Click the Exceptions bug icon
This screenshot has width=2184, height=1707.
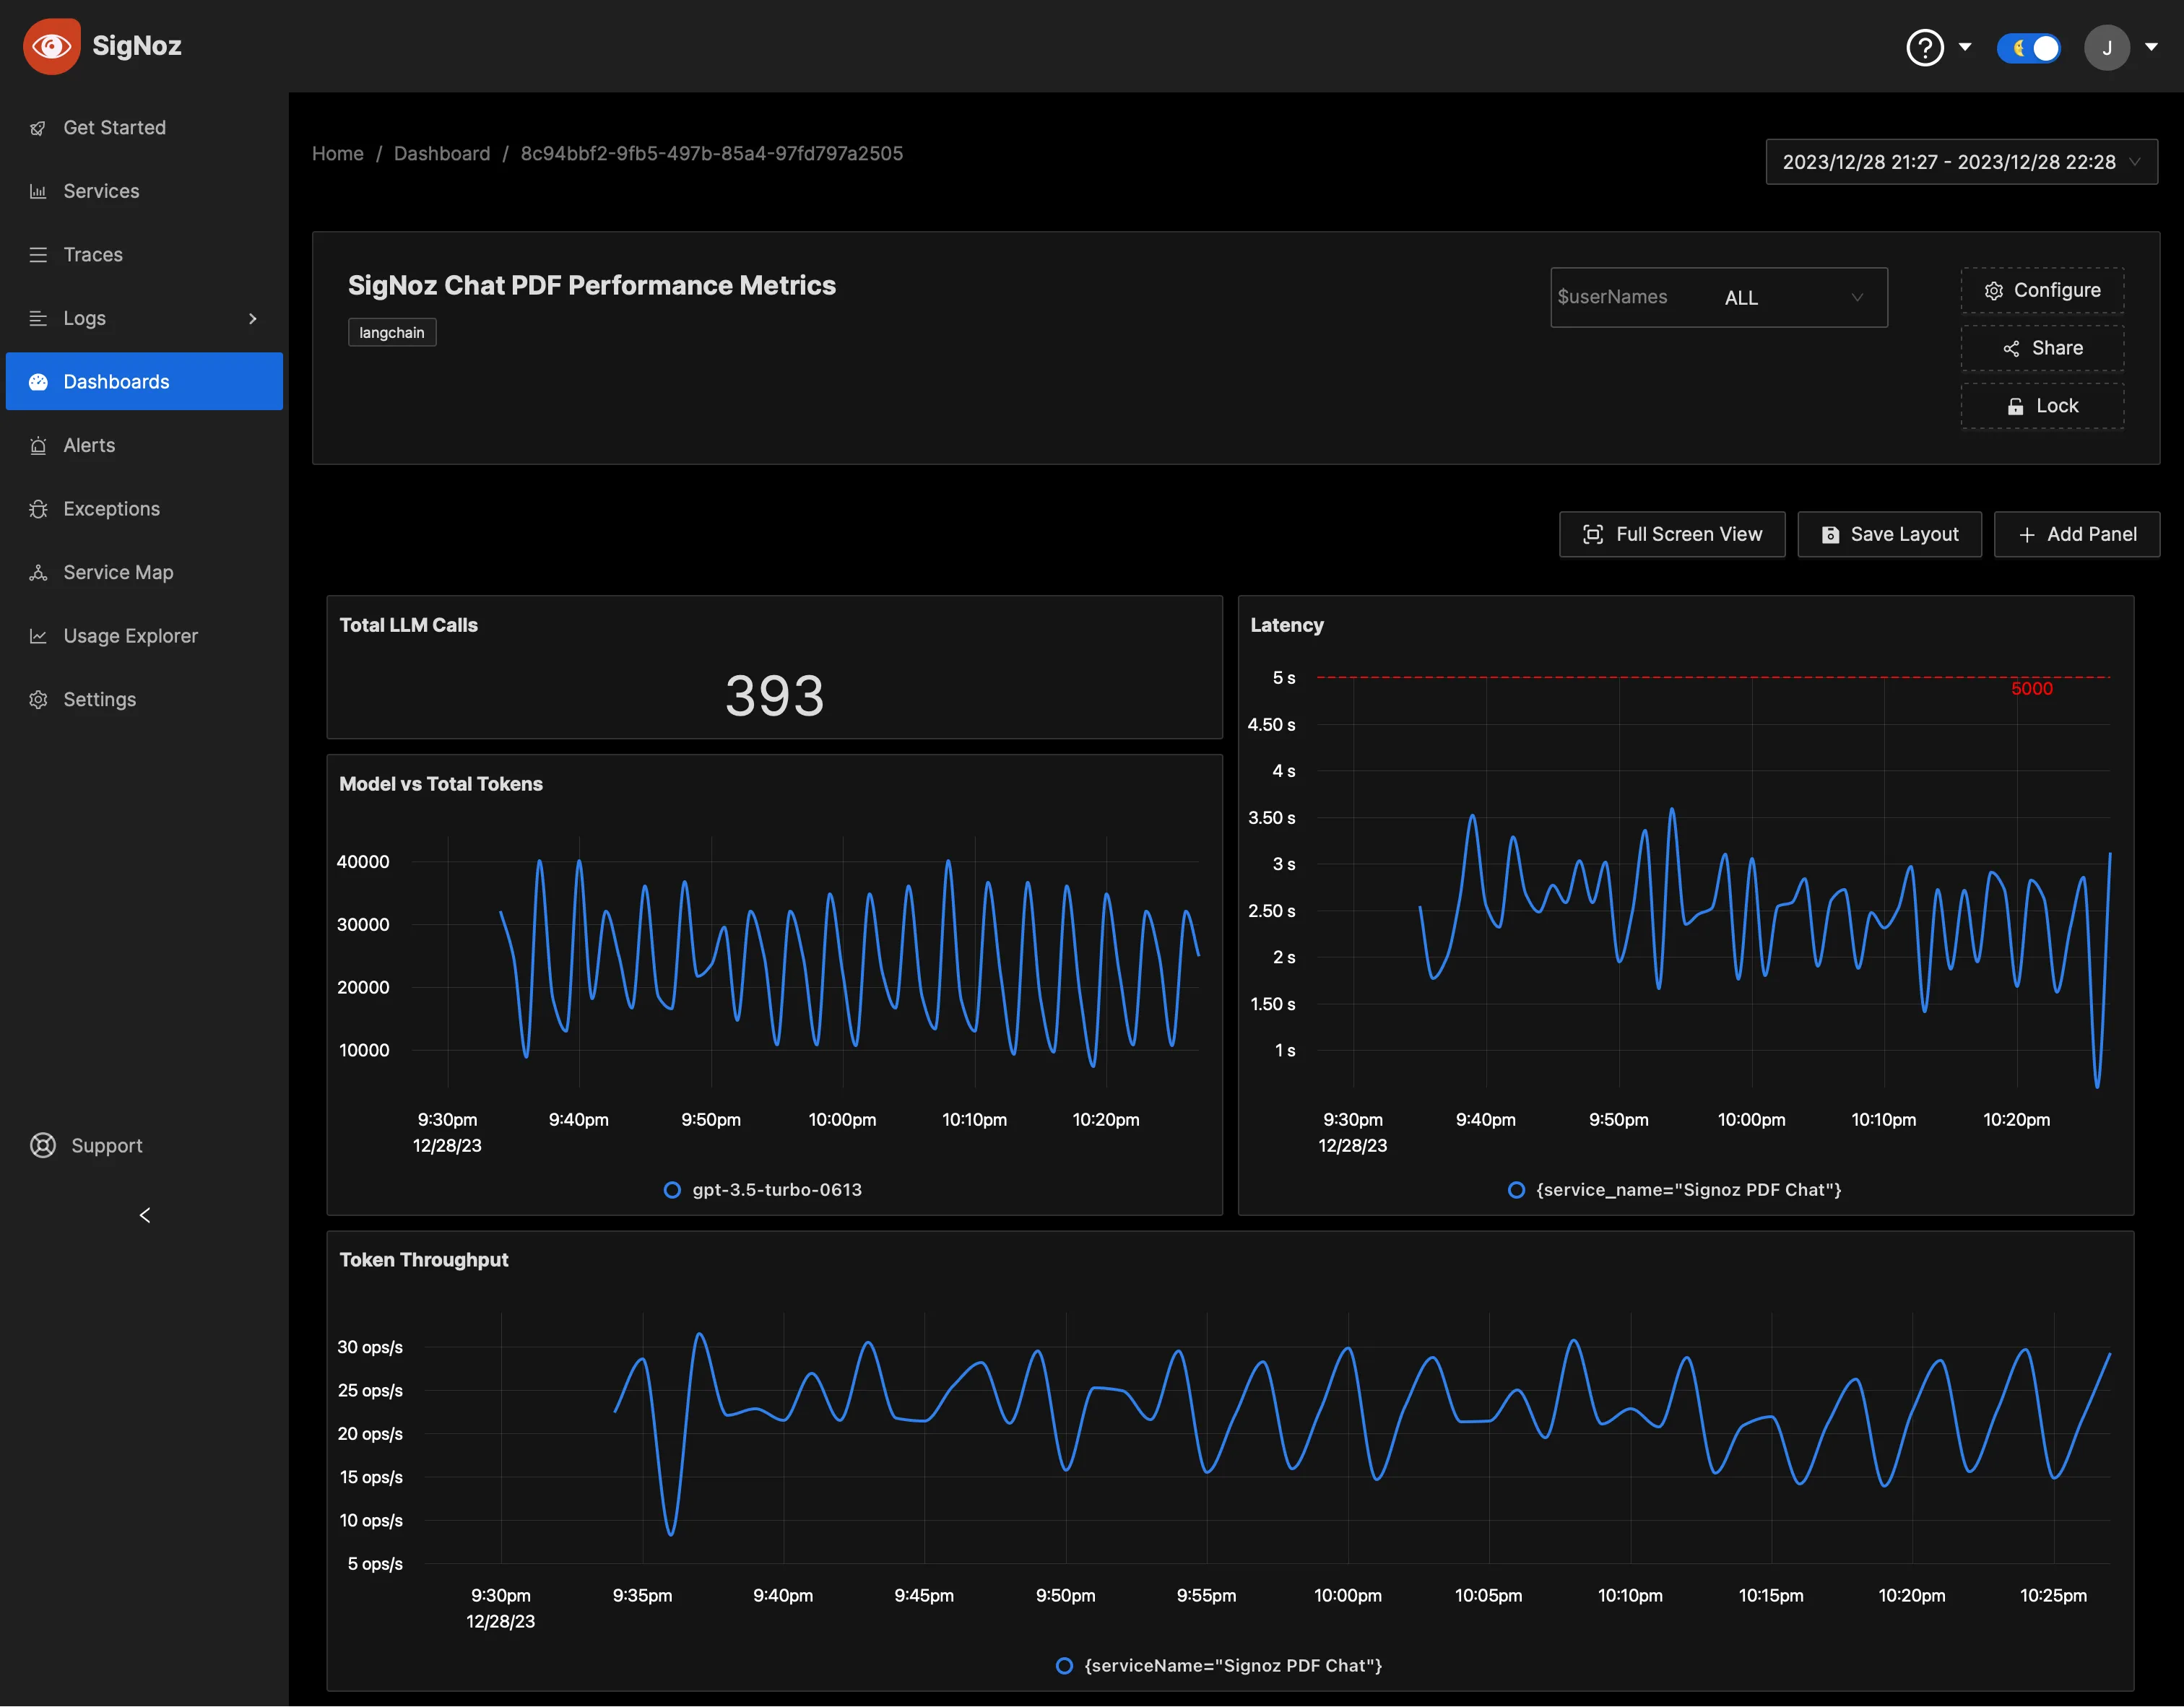point(38,509)
